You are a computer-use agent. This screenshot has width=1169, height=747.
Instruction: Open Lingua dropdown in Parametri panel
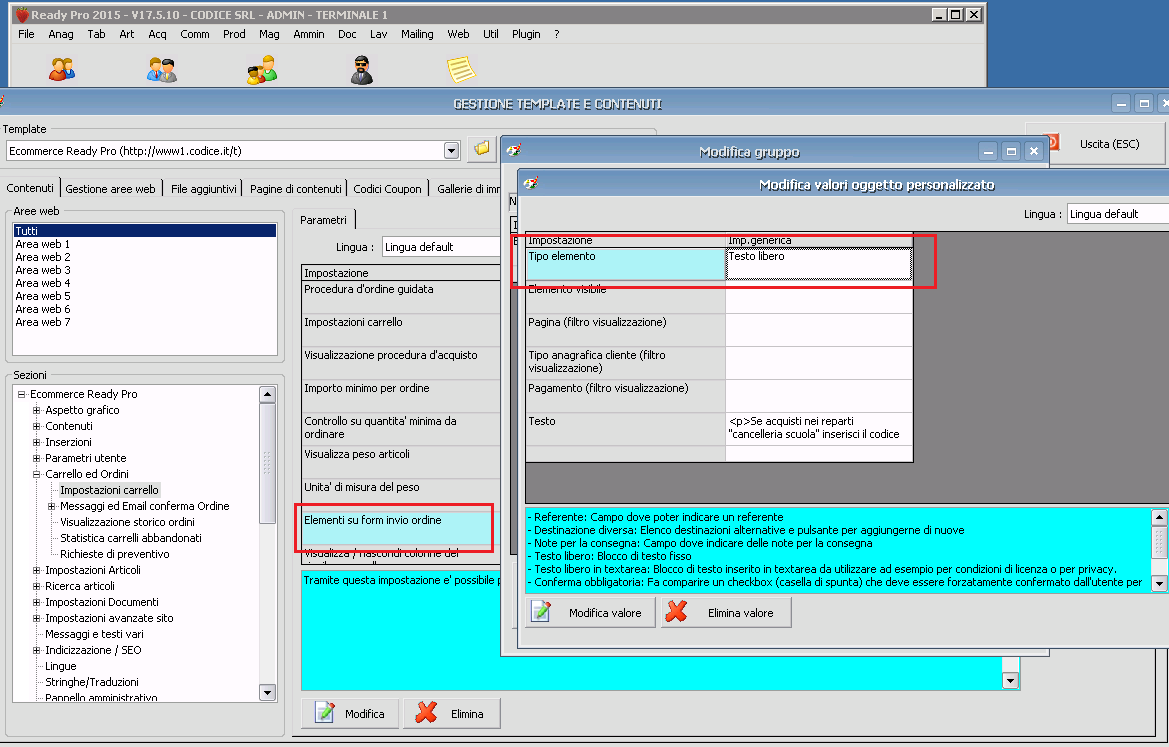(440, 247)
